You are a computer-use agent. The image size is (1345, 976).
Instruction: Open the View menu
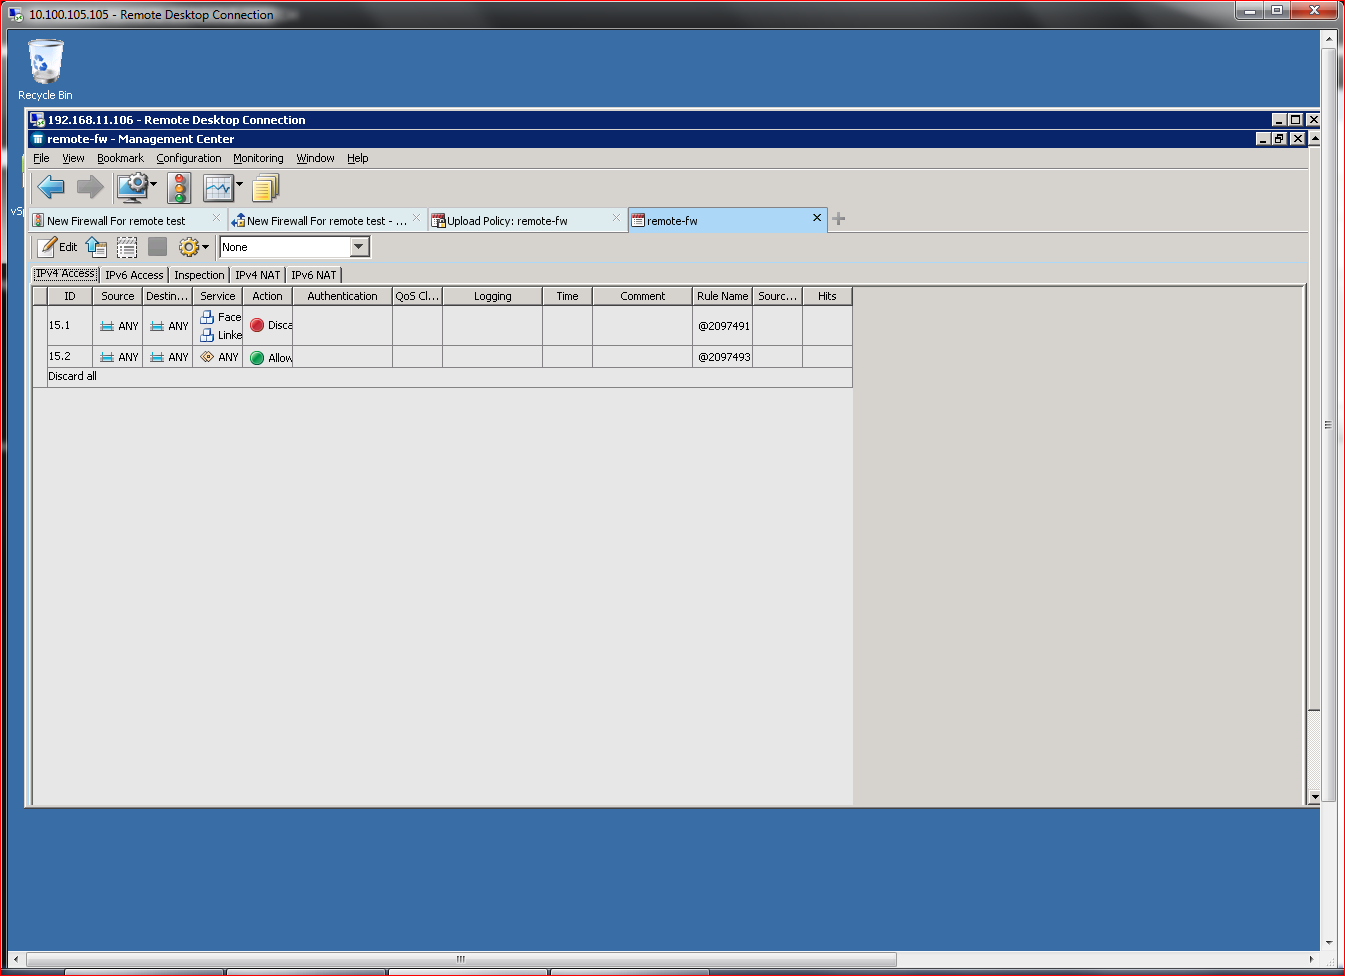click(x=73, y=158)
